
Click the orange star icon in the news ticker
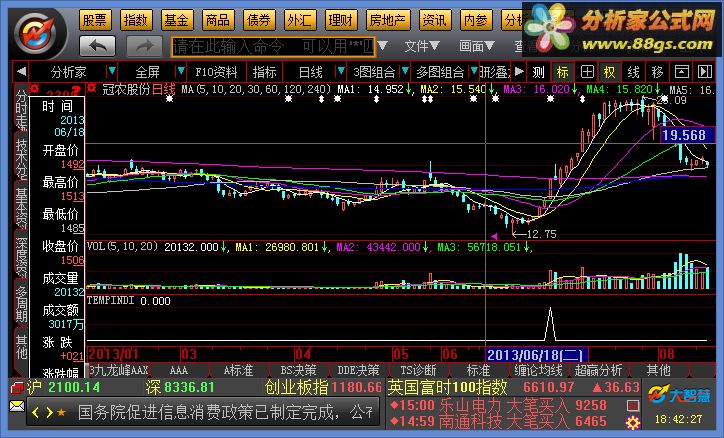coord(61,413)
